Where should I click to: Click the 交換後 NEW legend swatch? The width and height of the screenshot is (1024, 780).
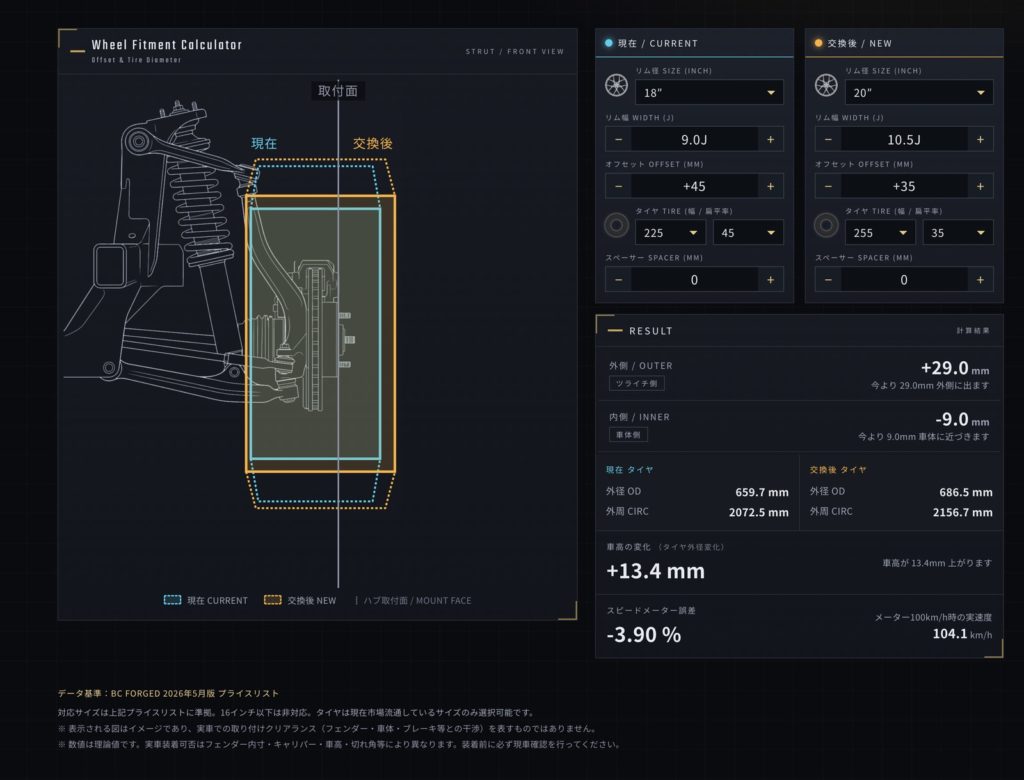(272, 600)
